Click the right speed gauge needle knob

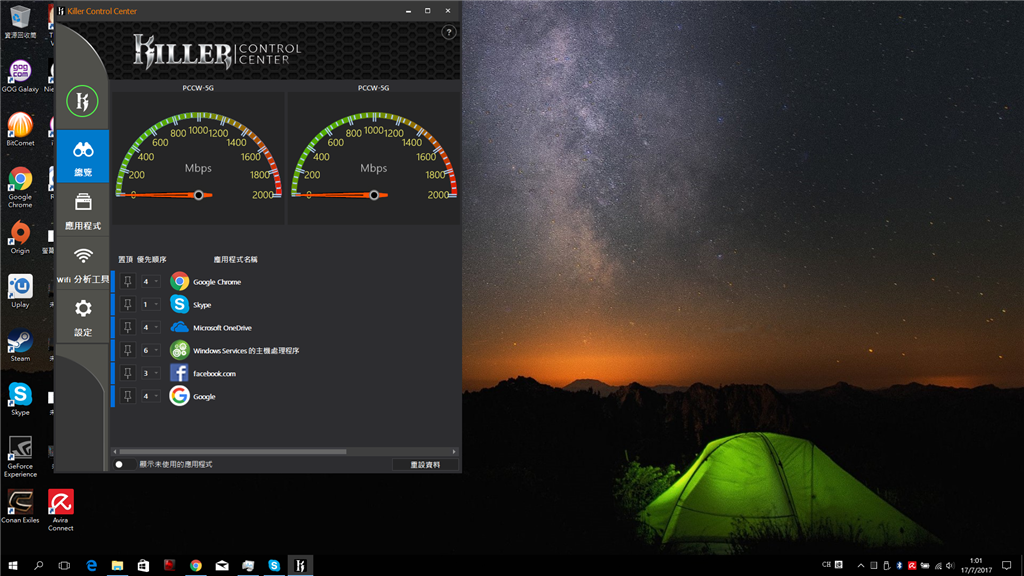(x=374, y=195)
